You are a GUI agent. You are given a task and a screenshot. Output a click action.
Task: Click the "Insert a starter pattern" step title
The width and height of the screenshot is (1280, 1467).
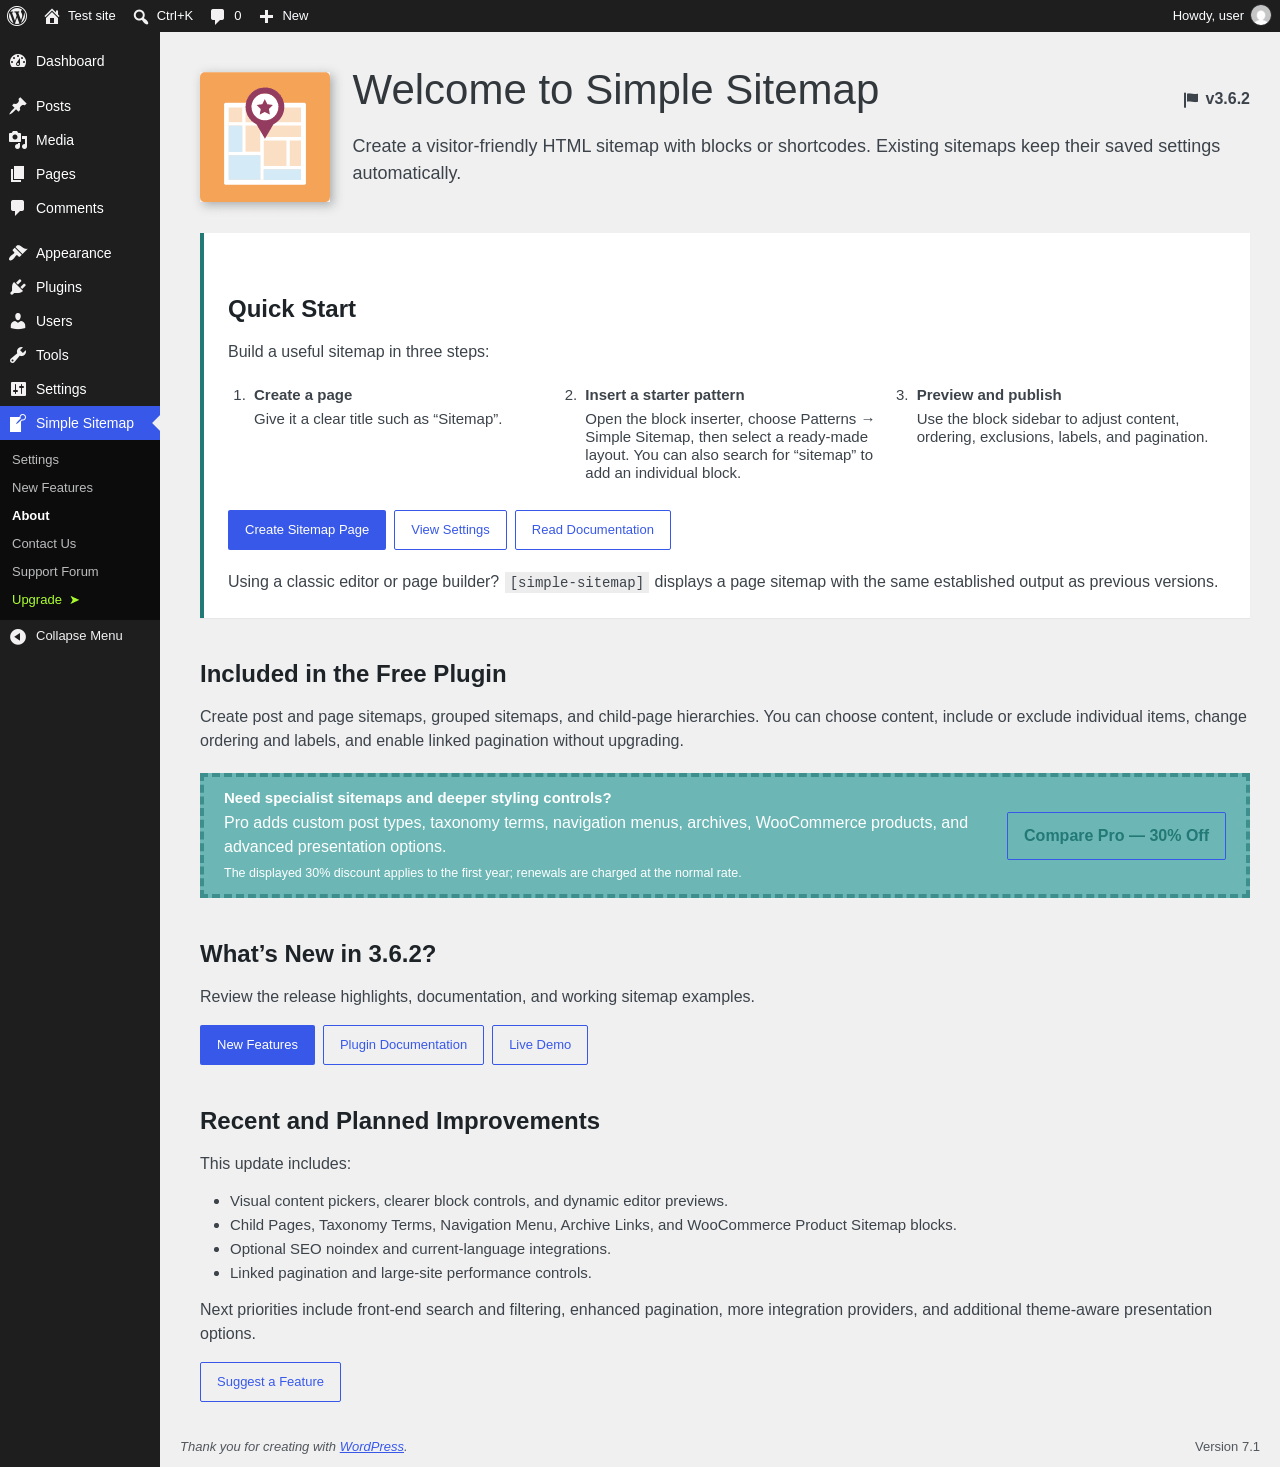[665, 395]
